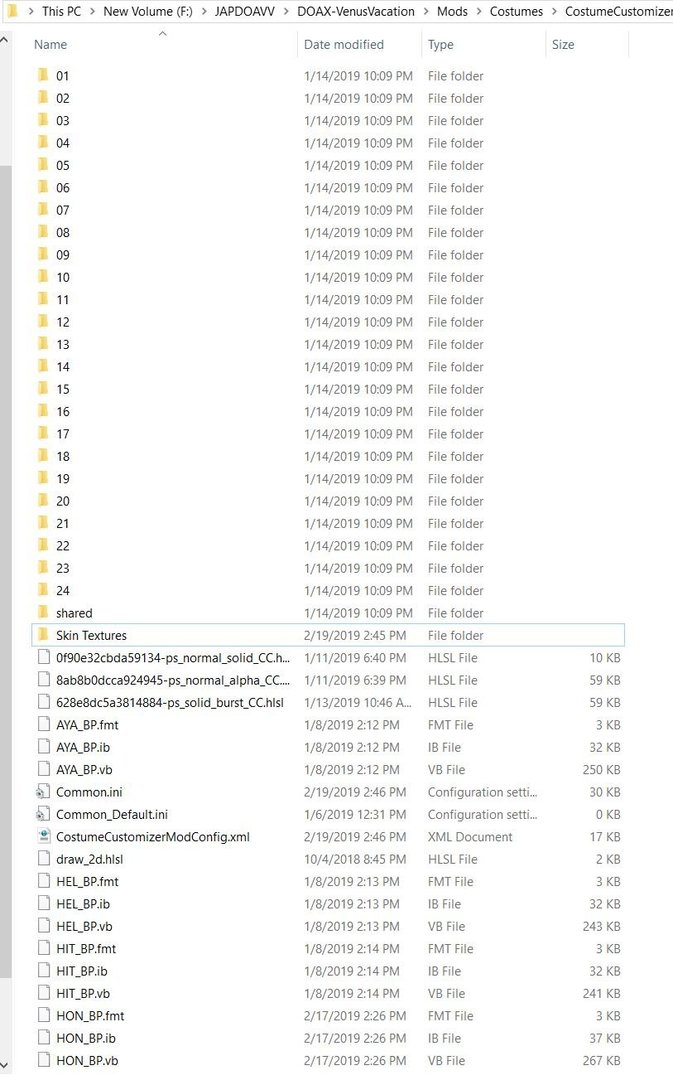The height and width of the screenshot is (1080, 673).
Task: Click the XML Document type cell
Action: coord(470,837)
